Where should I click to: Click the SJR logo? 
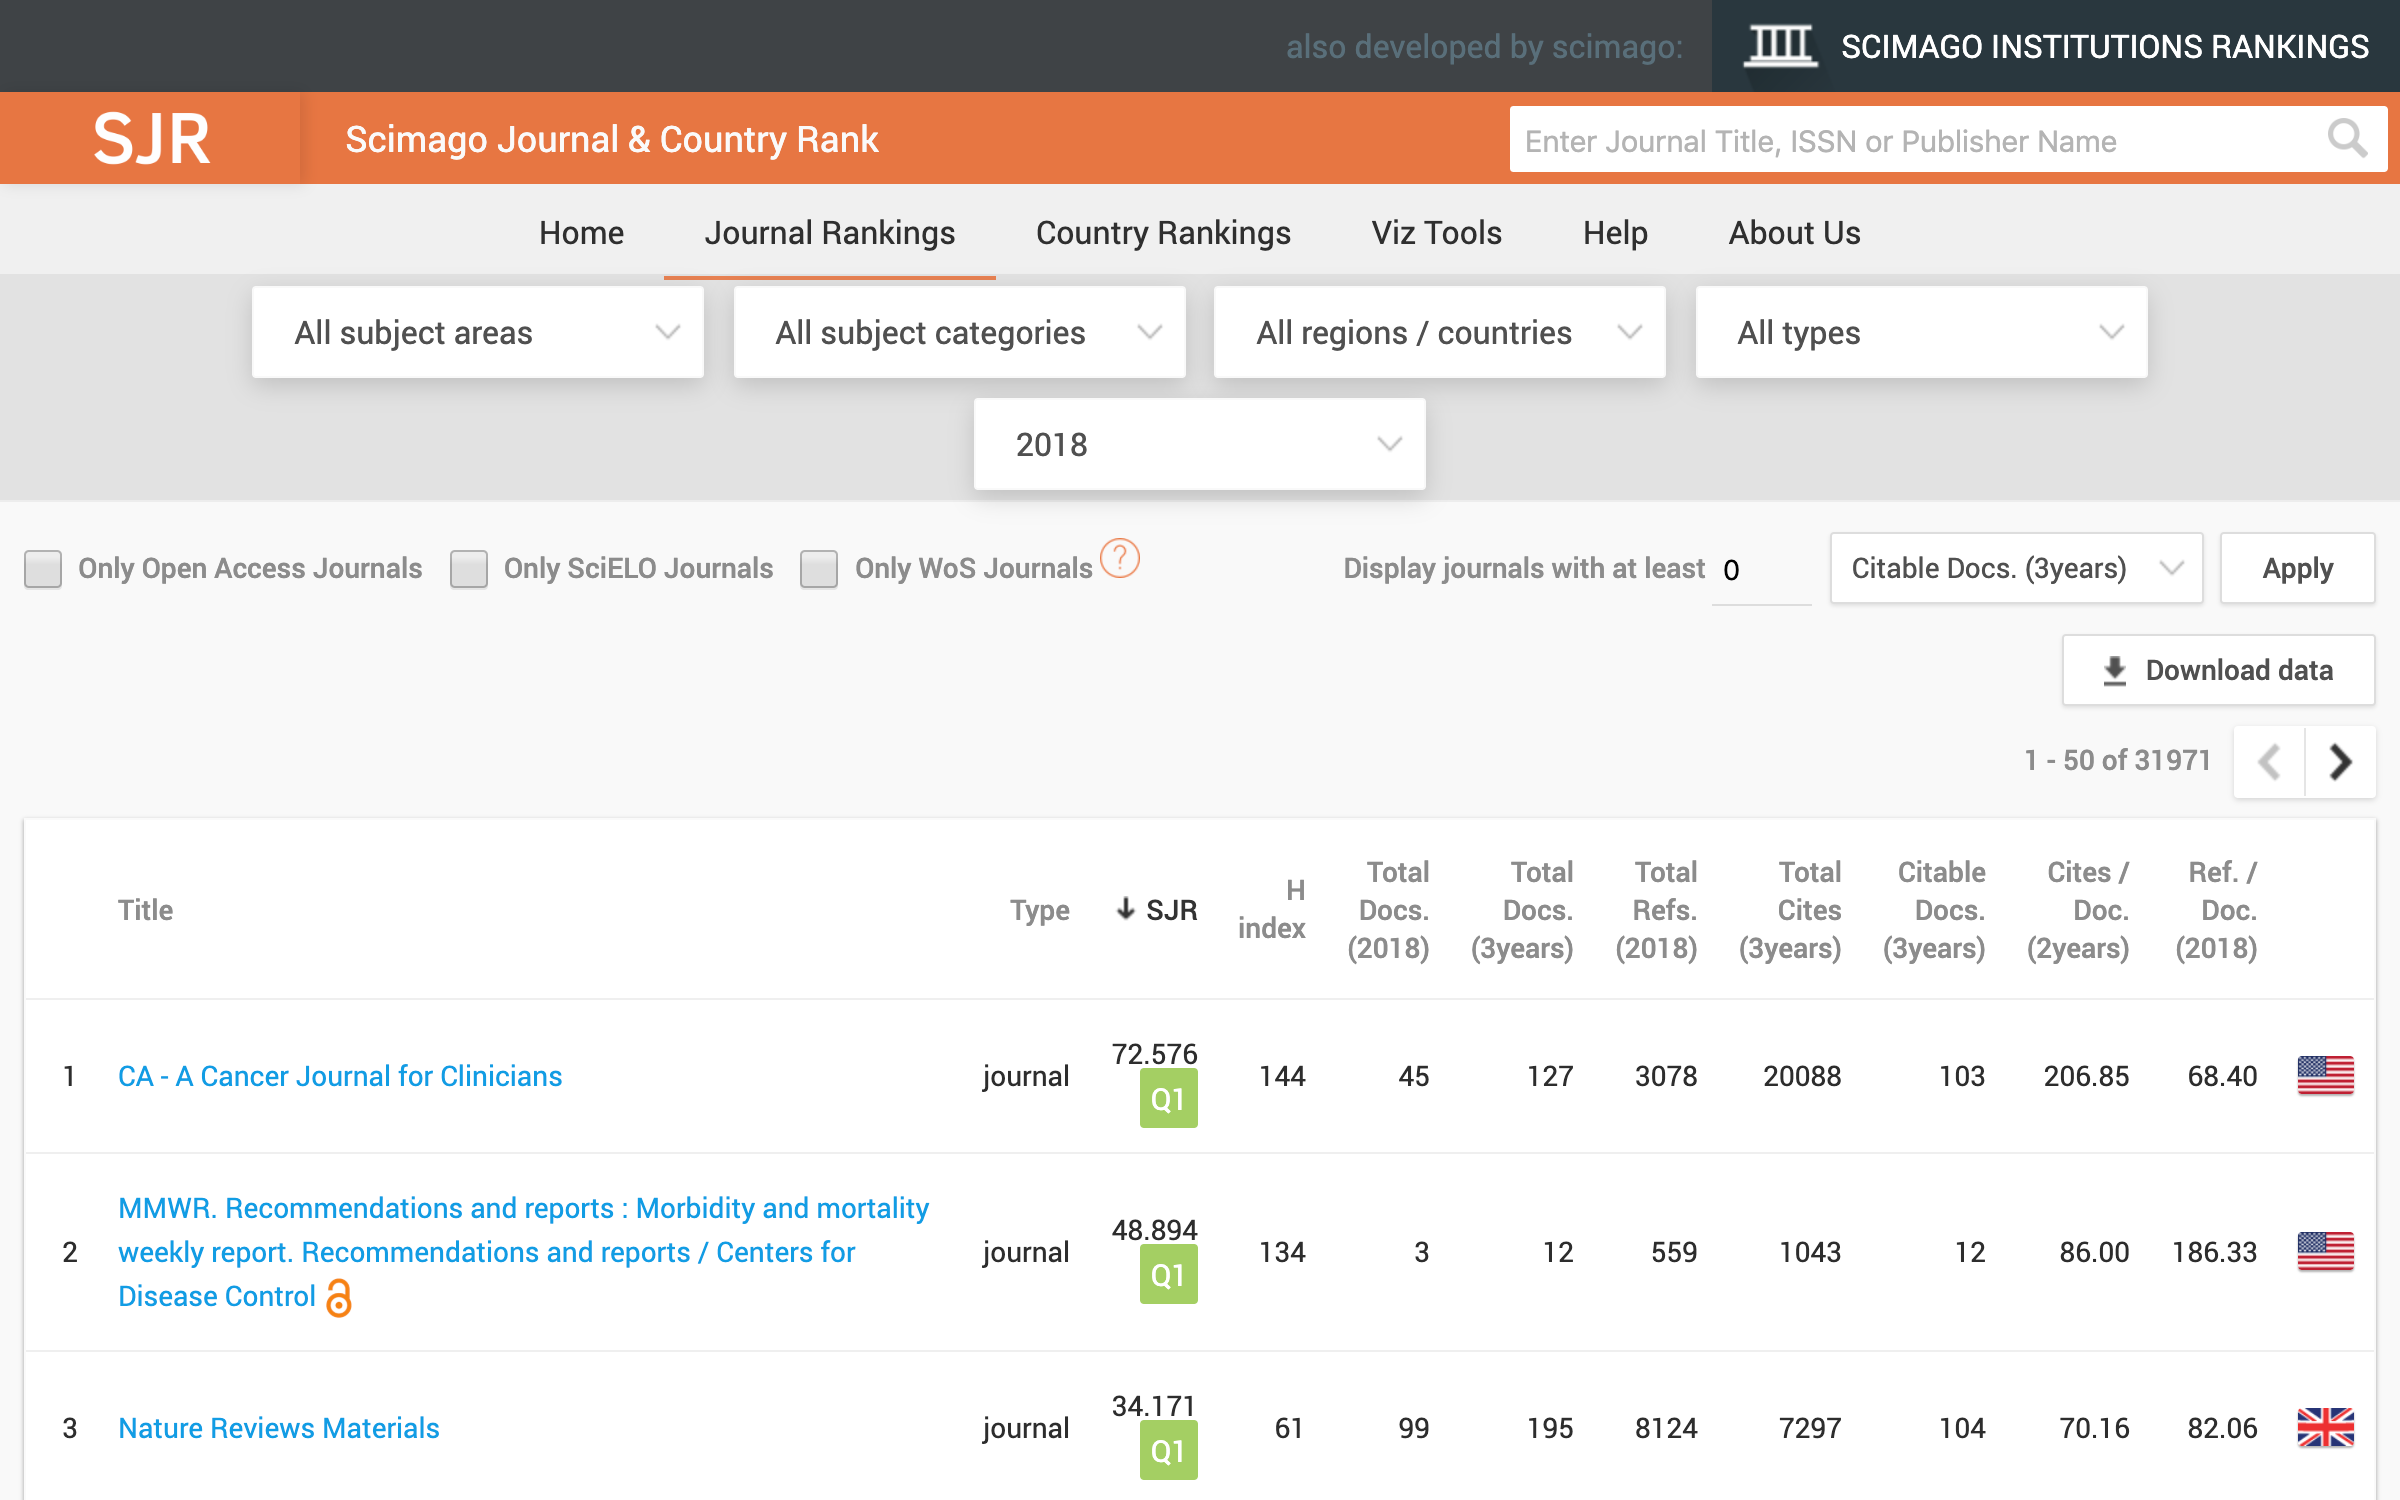[x=151, y=139]
